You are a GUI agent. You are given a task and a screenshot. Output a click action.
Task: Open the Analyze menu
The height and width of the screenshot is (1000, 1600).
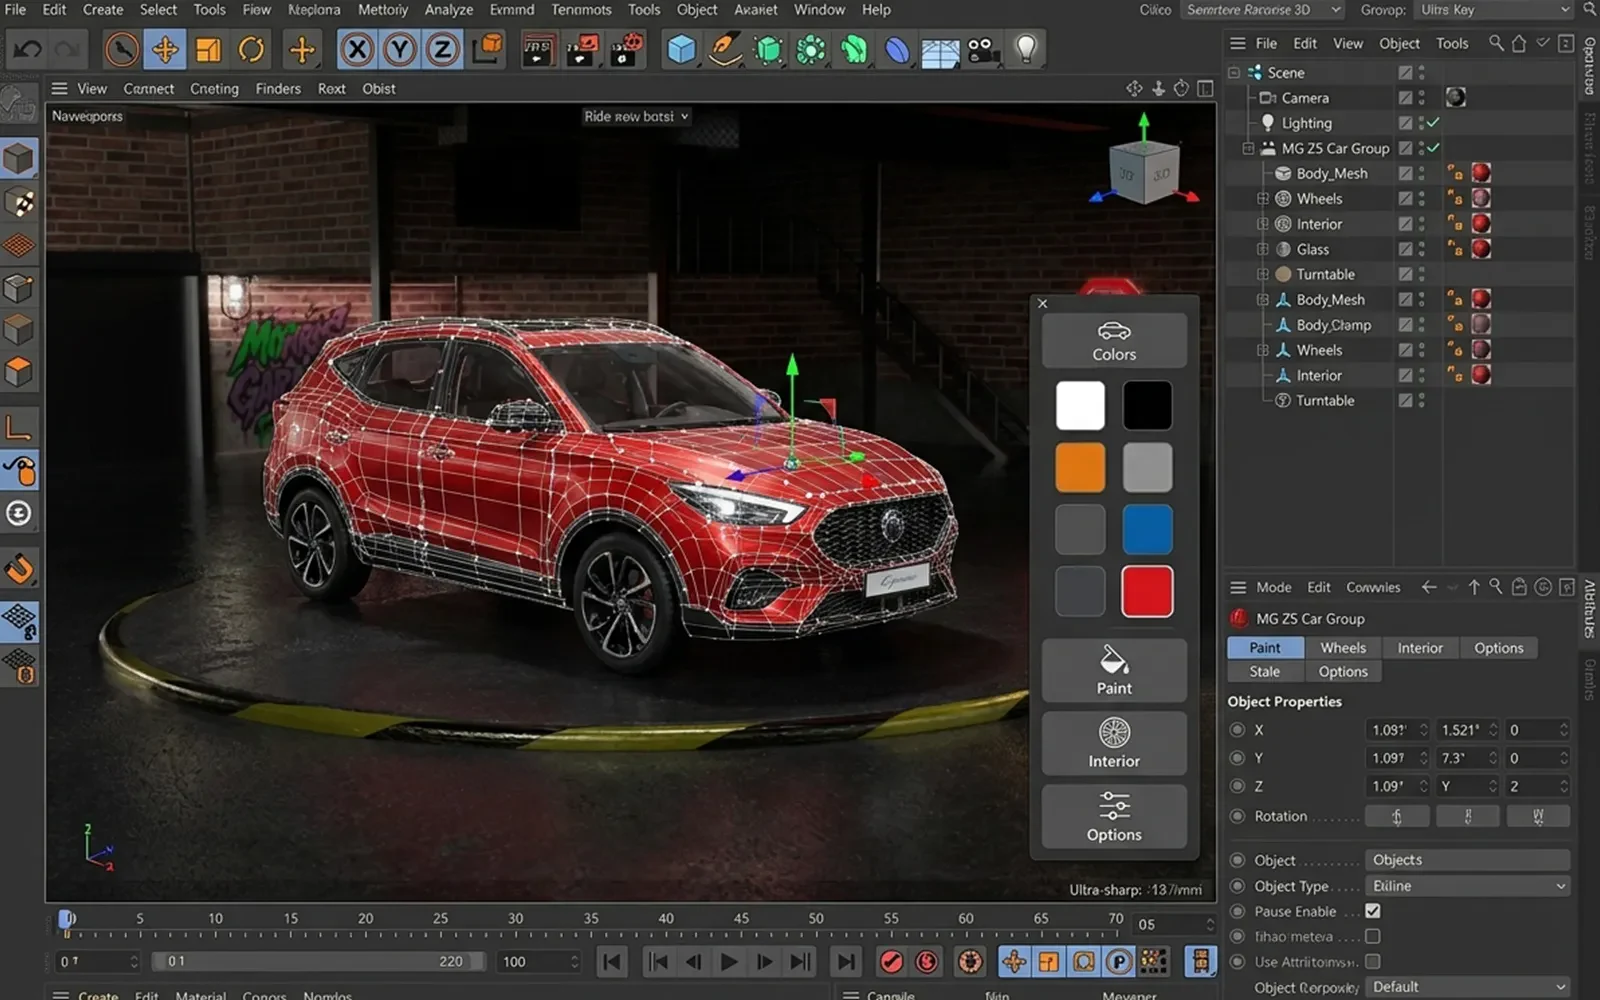click(x=449, y=10)
